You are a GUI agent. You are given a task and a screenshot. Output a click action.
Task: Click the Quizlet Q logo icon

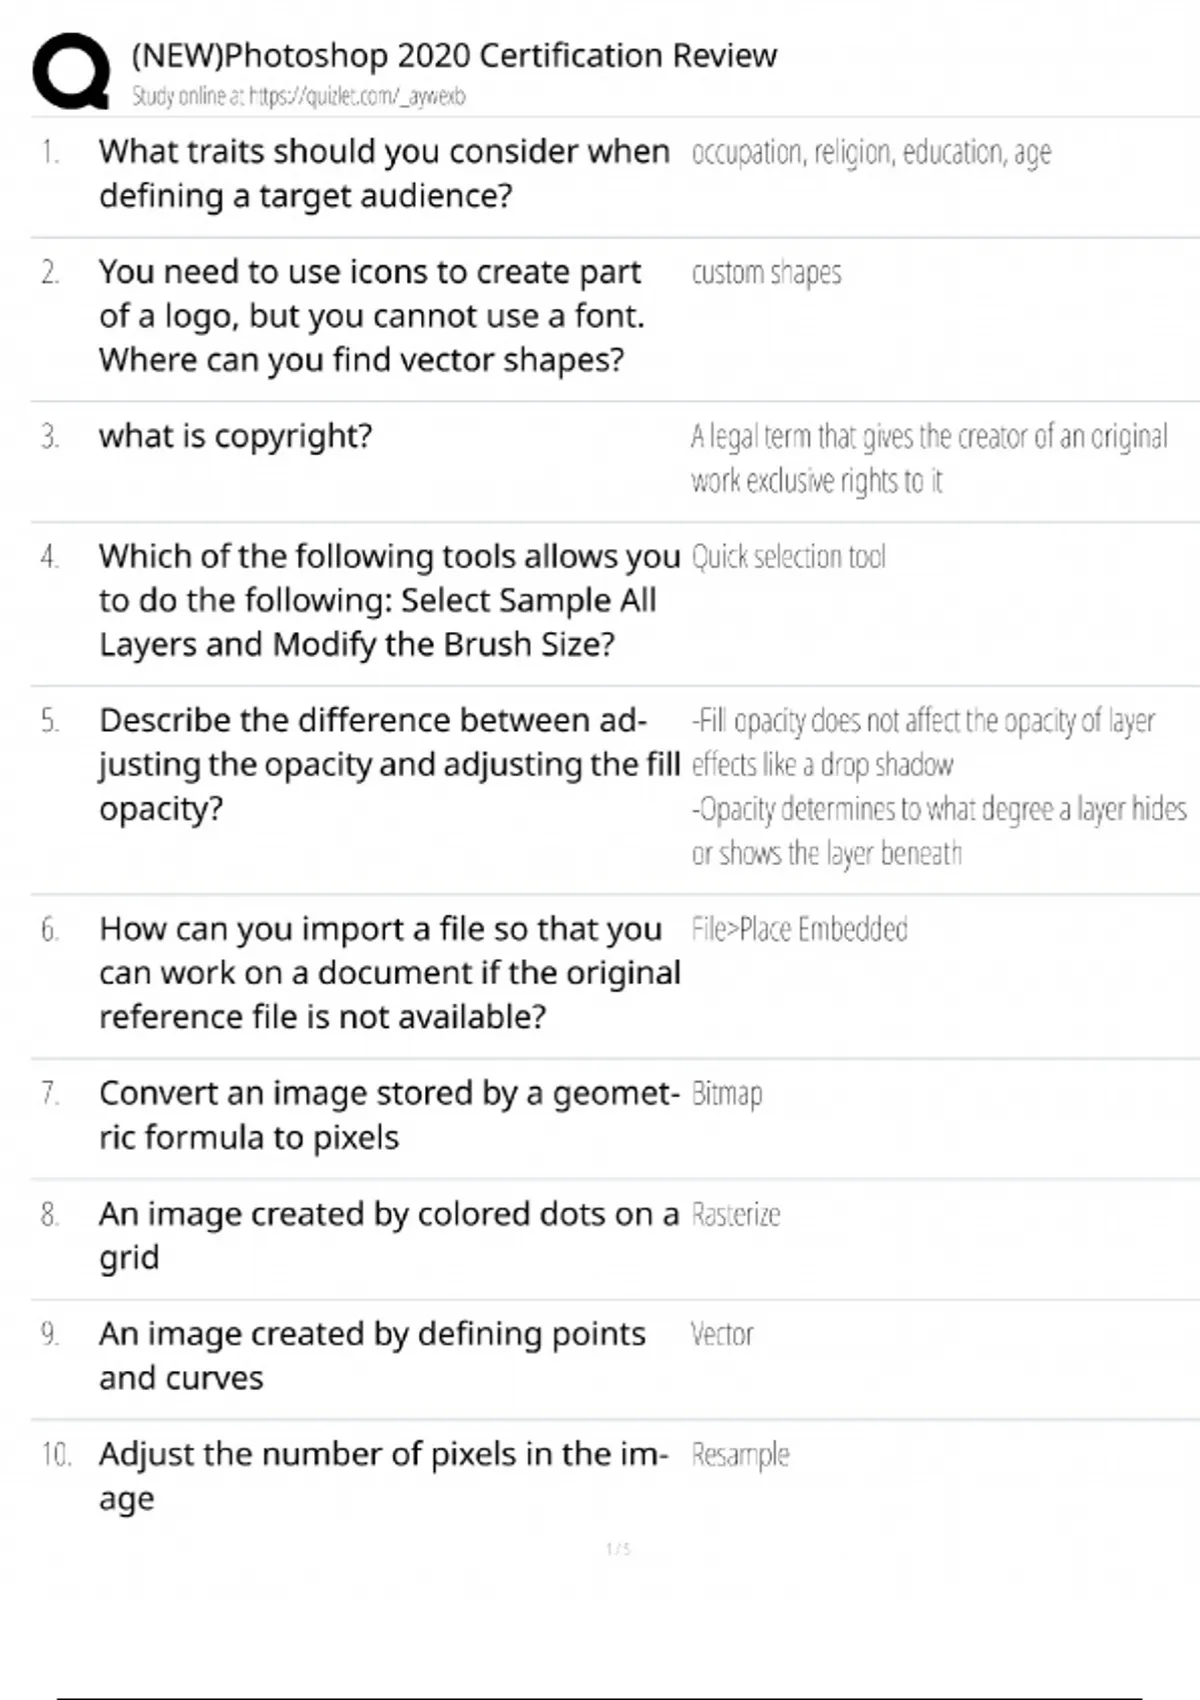click(71, 71)
